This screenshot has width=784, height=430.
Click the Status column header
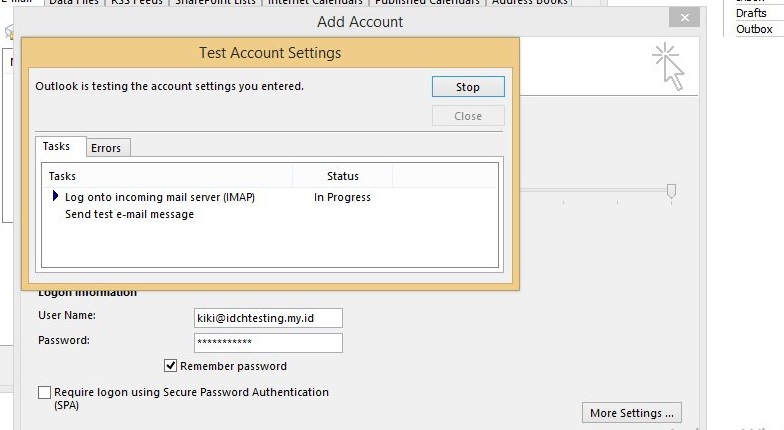342,176
